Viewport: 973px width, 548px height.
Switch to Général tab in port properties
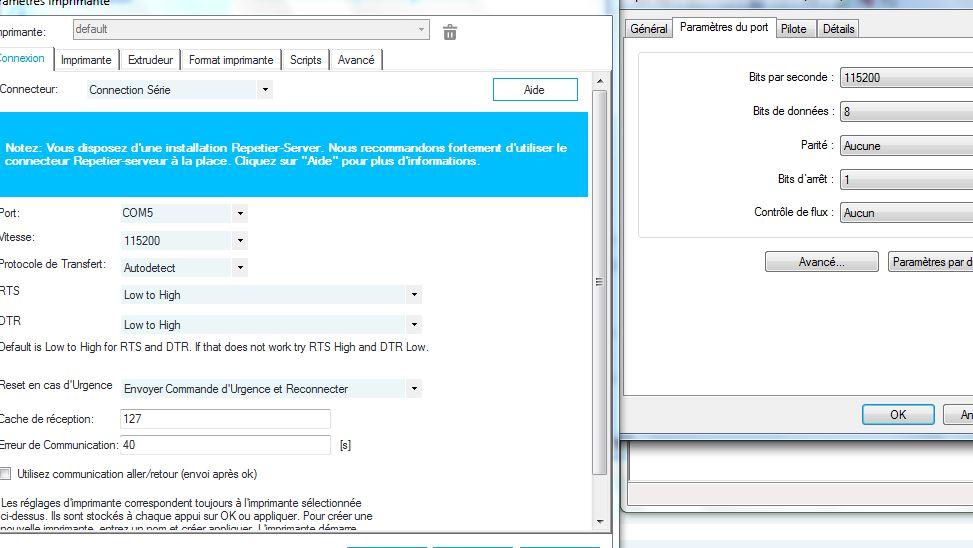pos(648,29)
